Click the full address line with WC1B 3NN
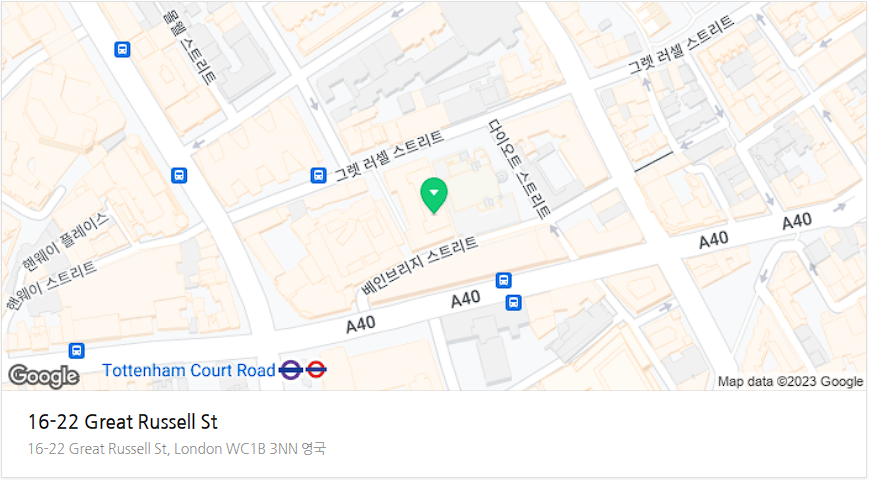The width and height of the screenshot is (872, 480). [177, 449]
